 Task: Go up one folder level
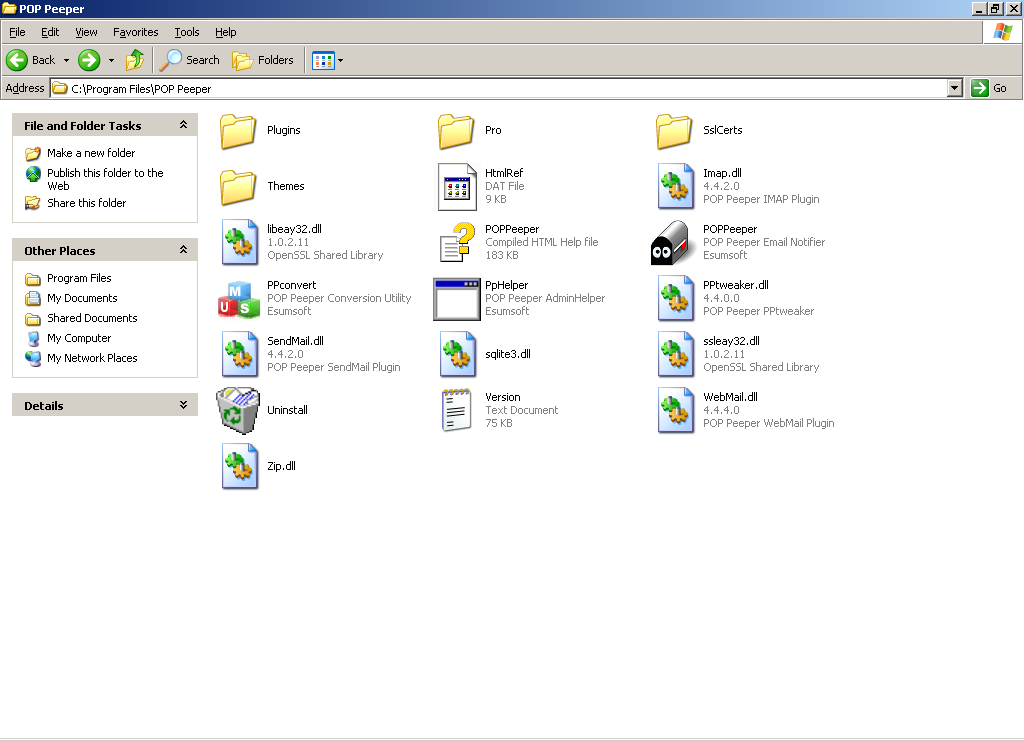click(135, 60)
